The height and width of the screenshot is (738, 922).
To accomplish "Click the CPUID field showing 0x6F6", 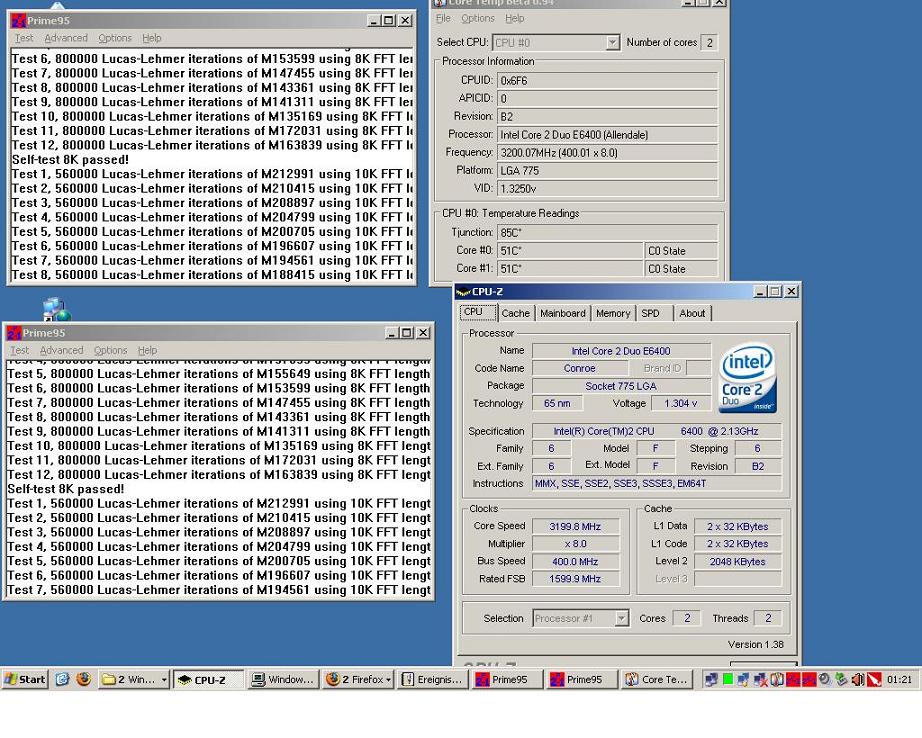I will pos(607,81).
